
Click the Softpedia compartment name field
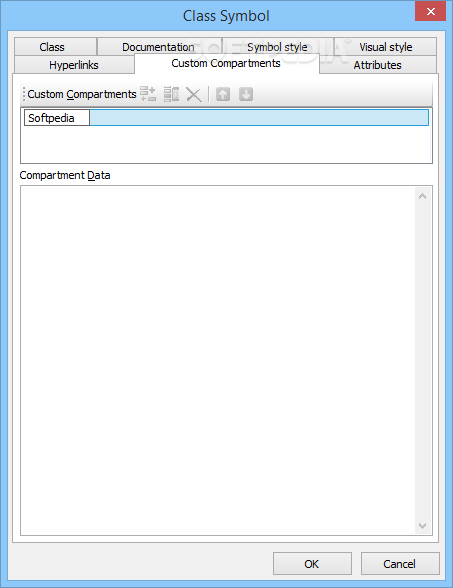pyautogui.click(x=57, y=118)
